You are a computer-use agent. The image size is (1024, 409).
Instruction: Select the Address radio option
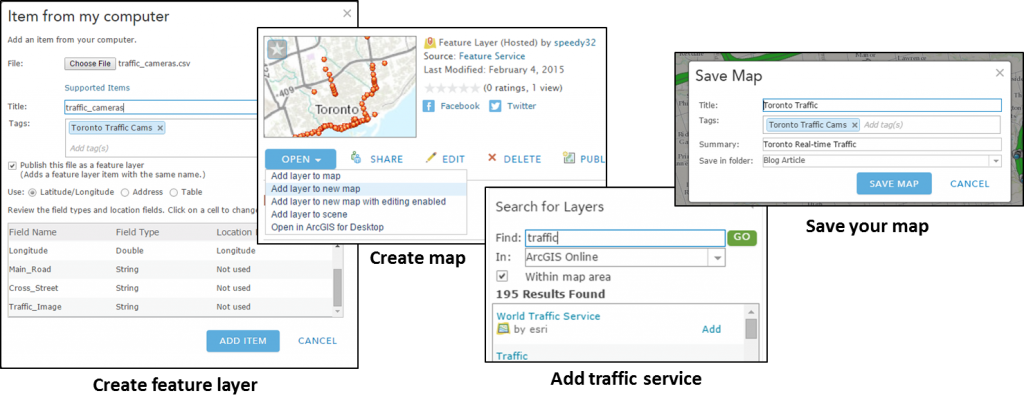[125, 192]
